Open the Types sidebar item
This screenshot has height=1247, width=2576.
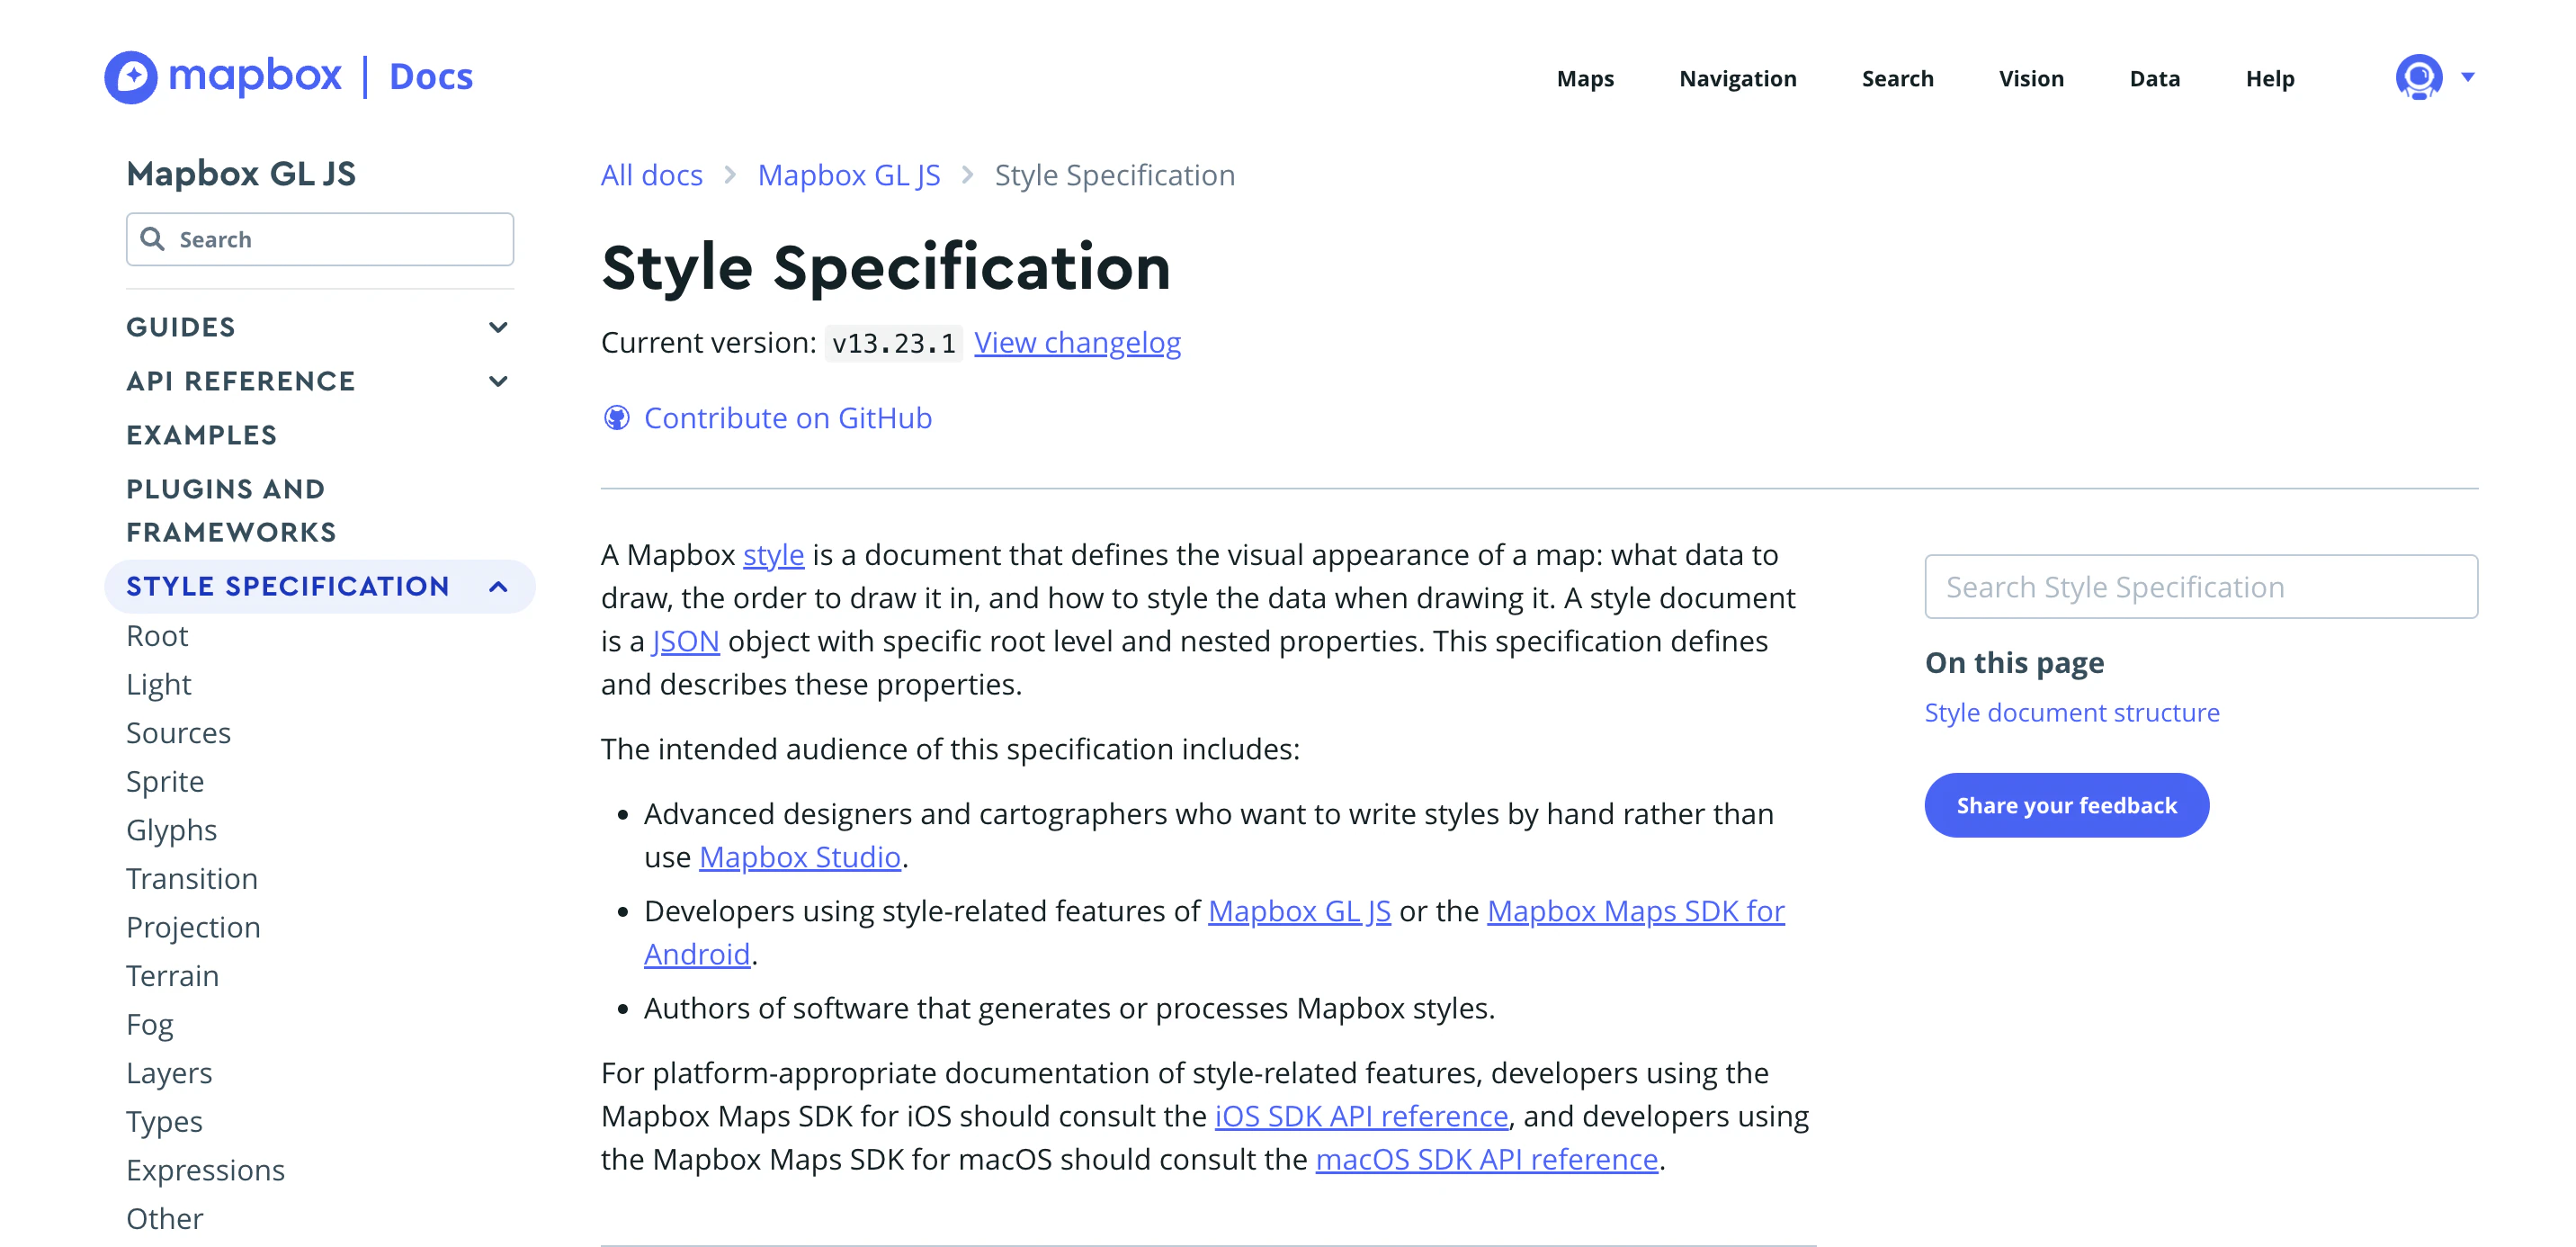pyautogui.click(x=164, y=1122)
